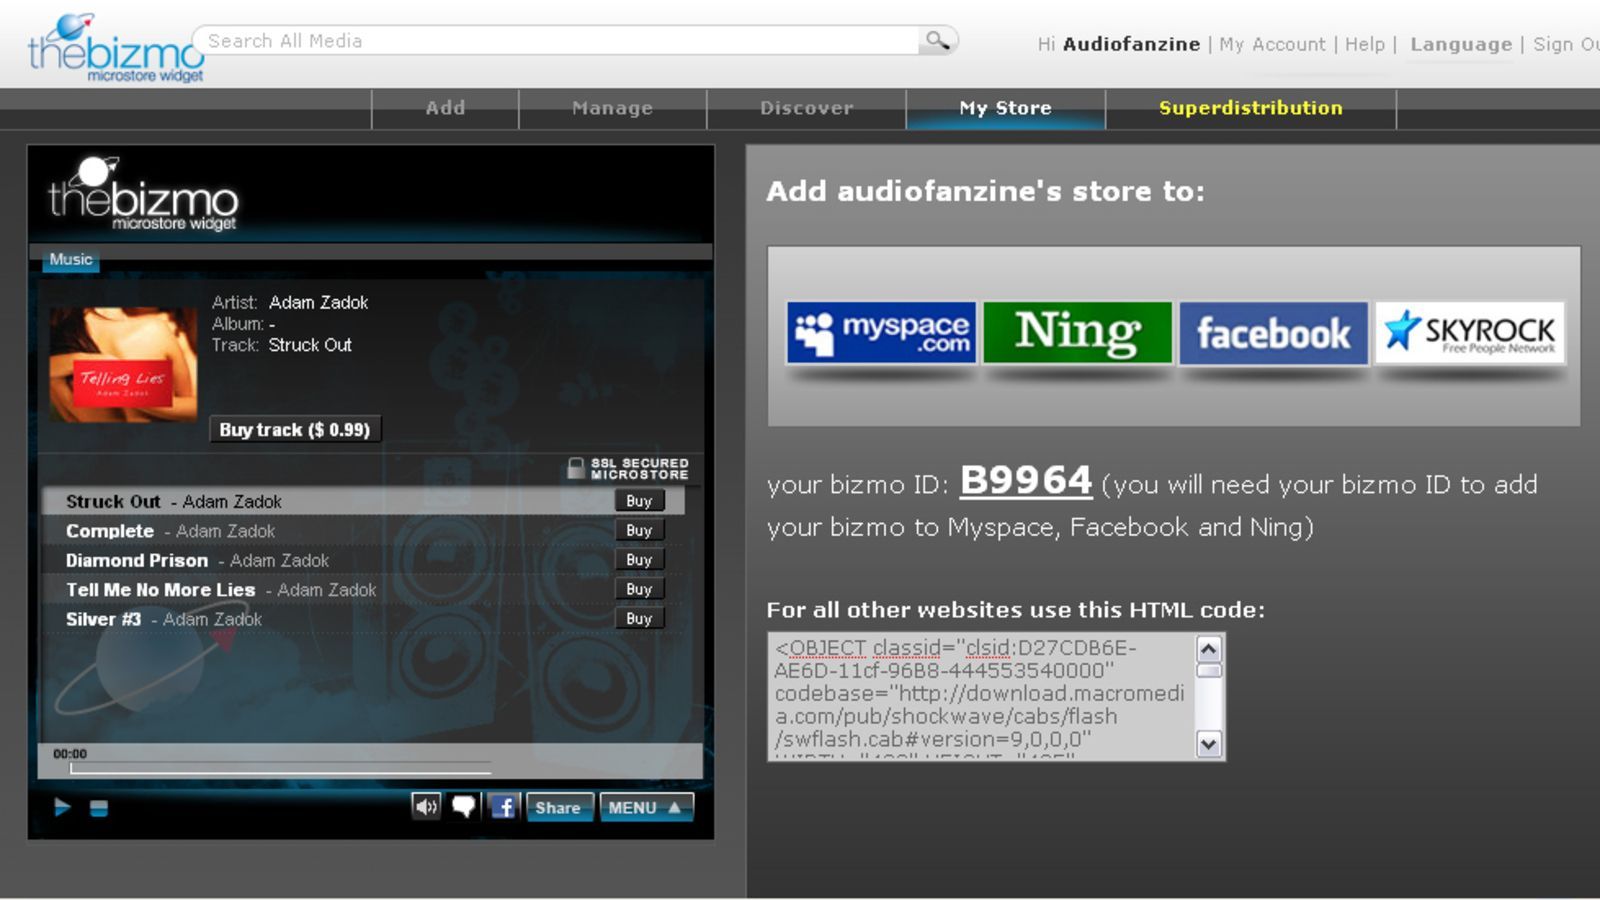Click Buy track ($ 0.99) button

(295, 430)
